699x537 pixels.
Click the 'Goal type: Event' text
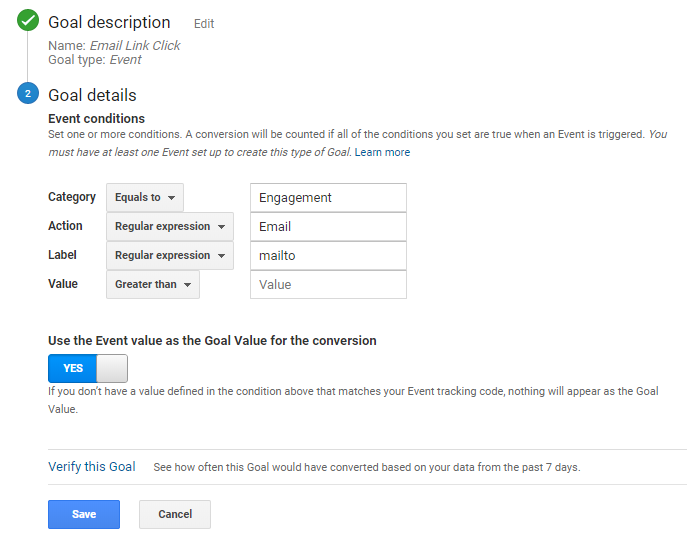click(95, 60)
